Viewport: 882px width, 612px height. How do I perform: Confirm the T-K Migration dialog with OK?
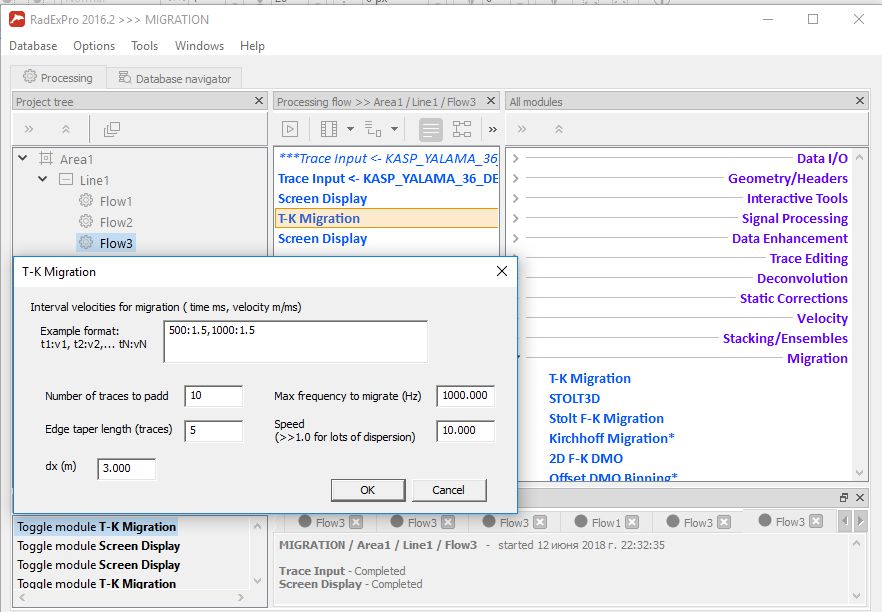[368, 490]
